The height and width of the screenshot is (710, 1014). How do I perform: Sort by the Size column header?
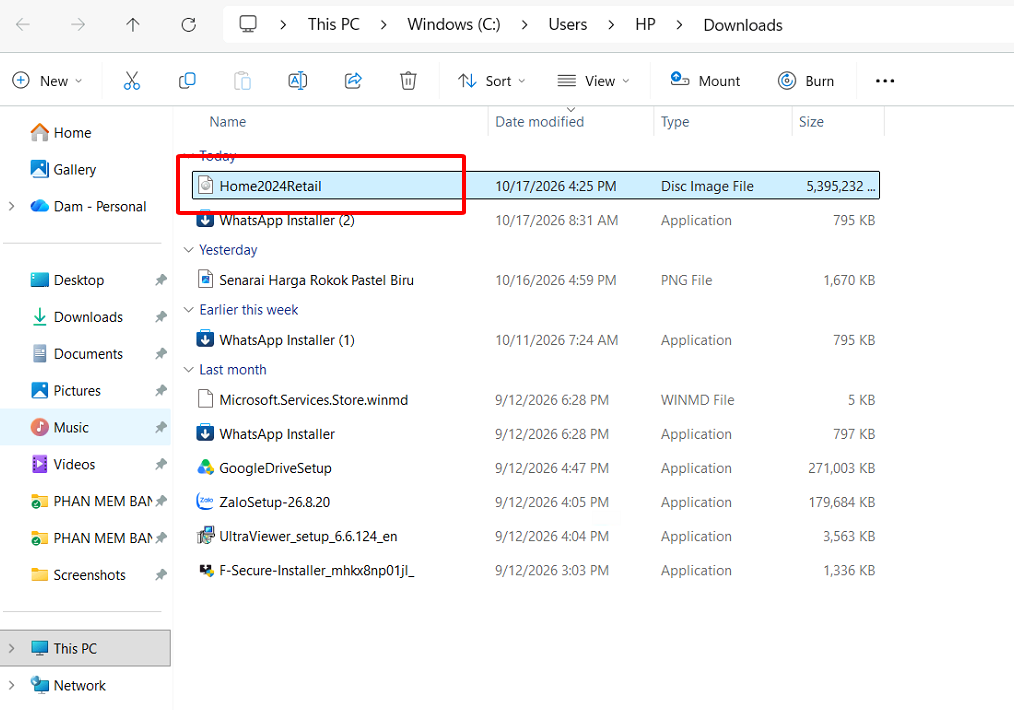pyautogui.click(x=811, y=122)
